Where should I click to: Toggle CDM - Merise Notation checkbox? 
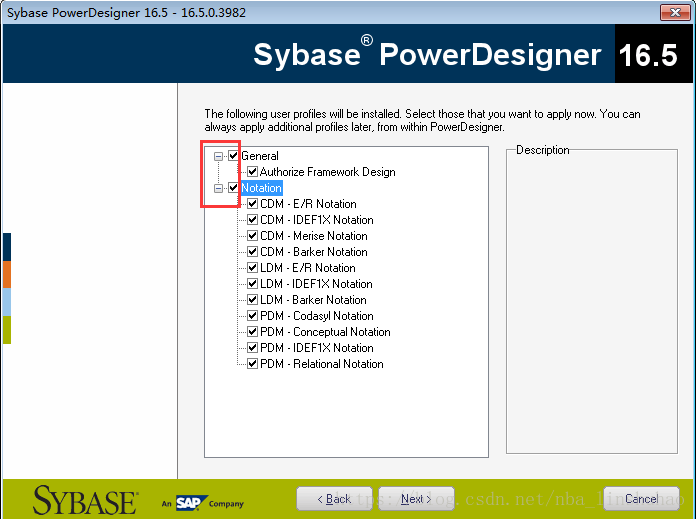point(253,235)
